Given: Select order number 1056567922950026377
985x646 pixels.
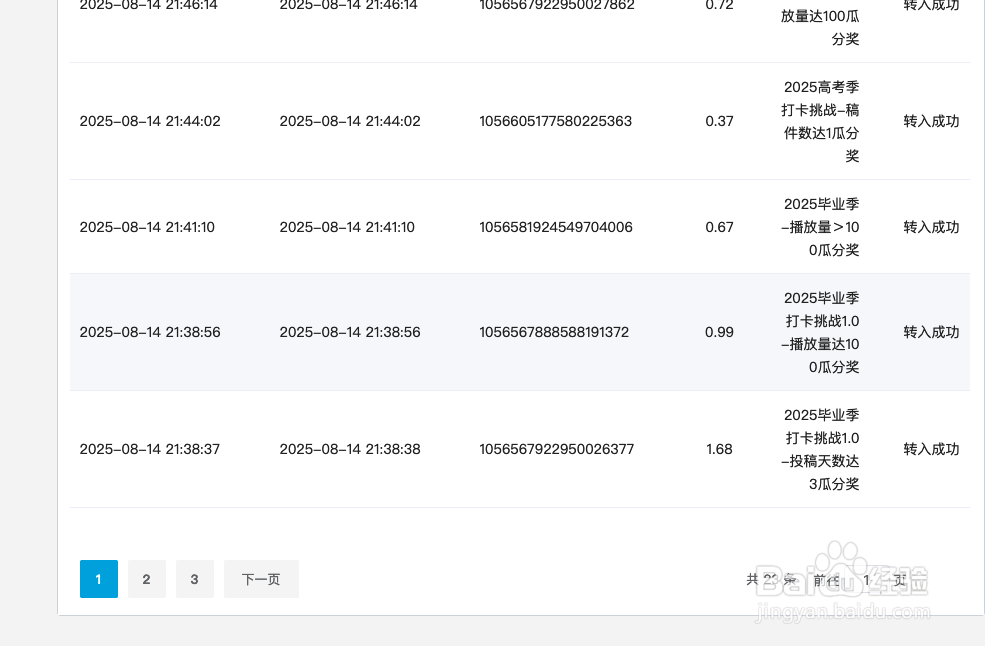Looking at the screenshot, I should 557,449.
